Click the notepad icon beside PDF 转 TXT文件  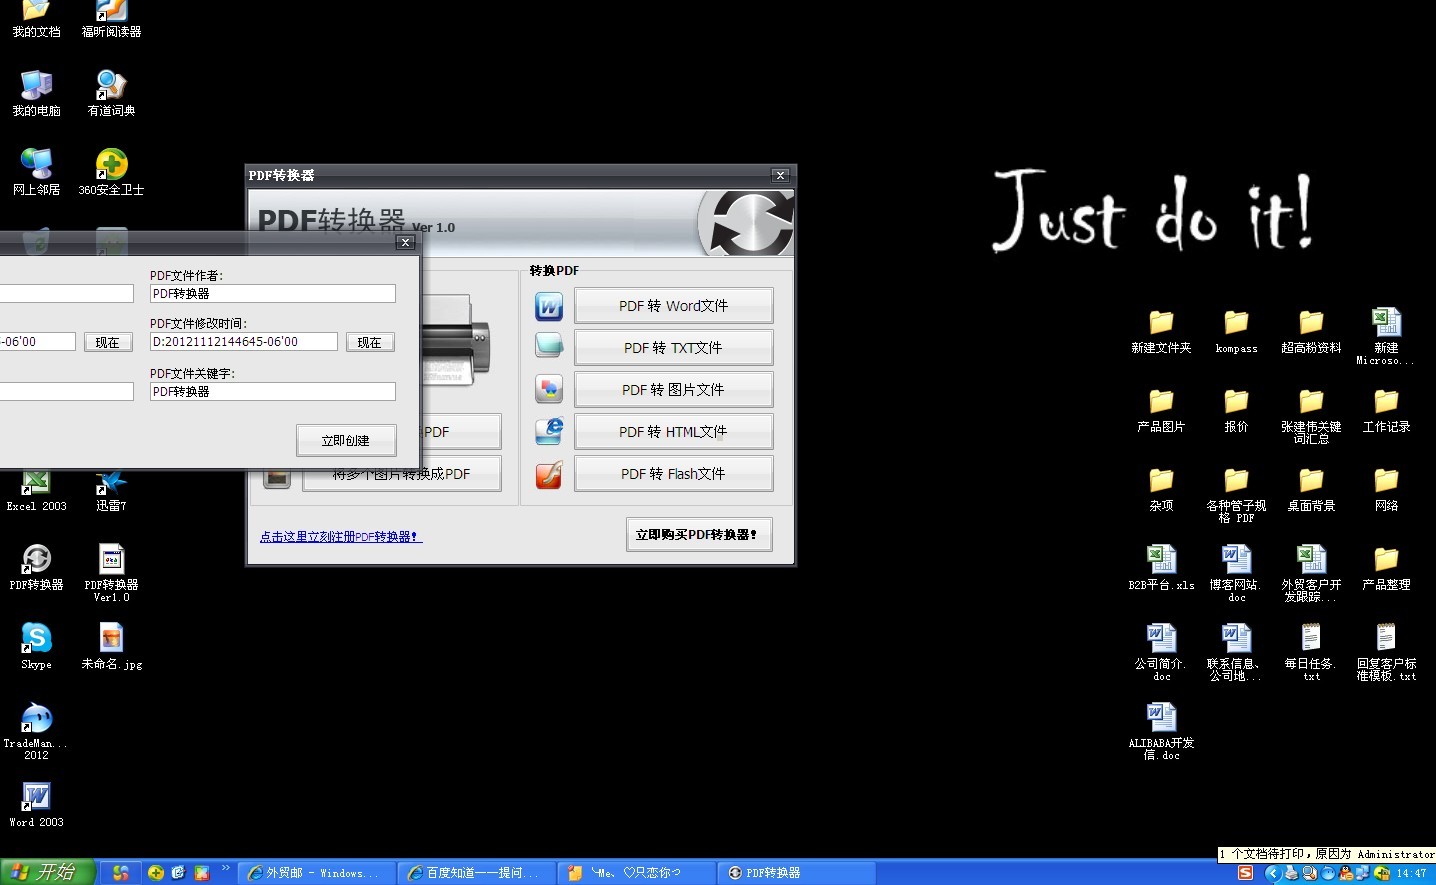tap(549, 346)
